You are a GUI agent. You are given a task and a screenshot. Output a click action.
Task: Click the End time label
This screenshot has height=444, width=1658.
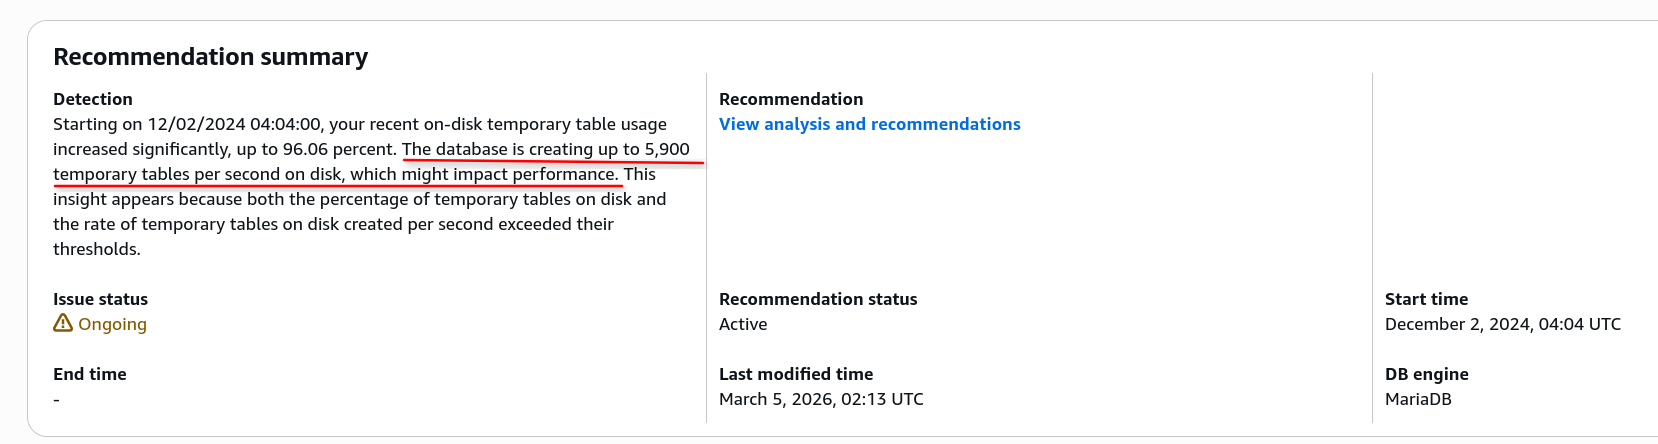89,374
